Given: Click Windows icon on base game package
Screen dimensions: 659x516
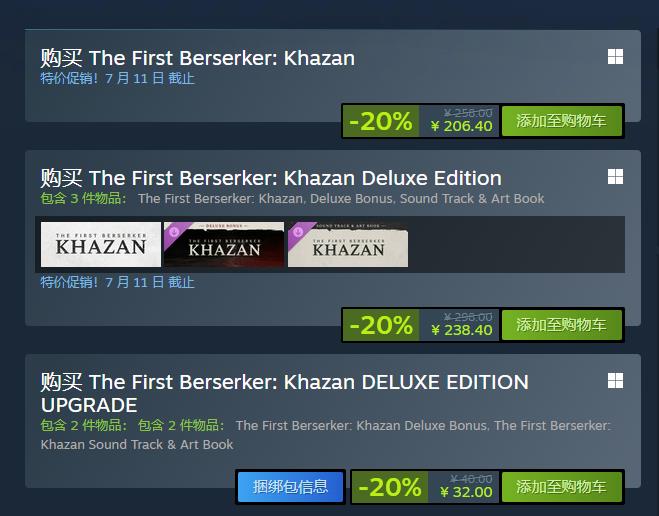Looking at the screenshot, I should pyautogui.click(x=615, y=57).
